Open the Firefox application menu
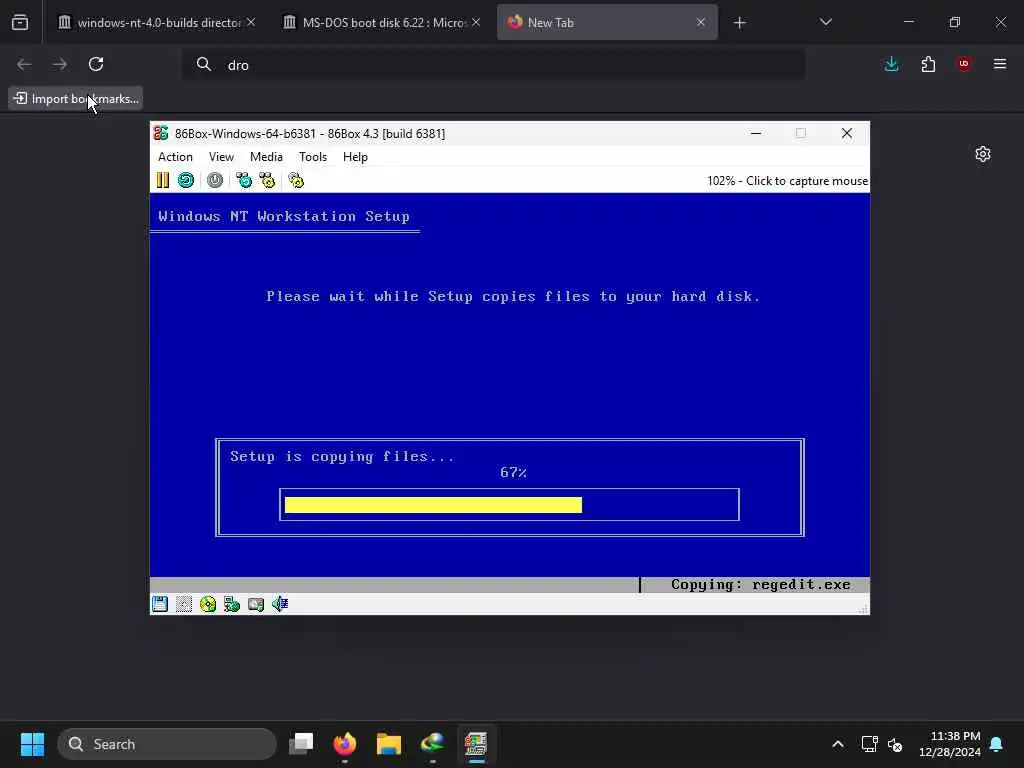The image size is (1024, 768). click(1000, 64)
